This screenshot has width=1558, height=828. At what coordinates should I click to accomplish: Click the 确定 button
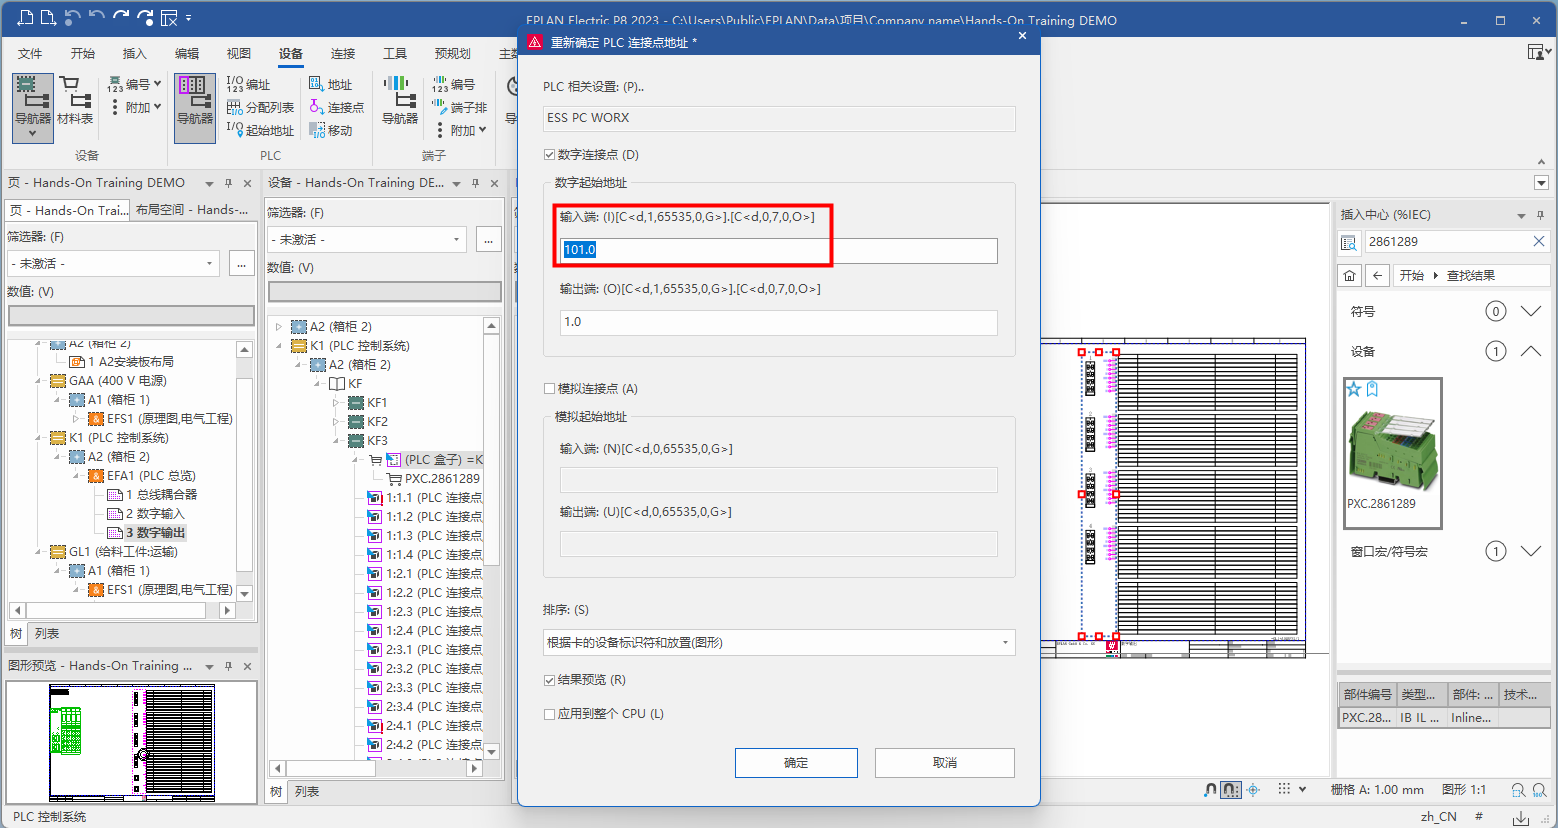796,762
